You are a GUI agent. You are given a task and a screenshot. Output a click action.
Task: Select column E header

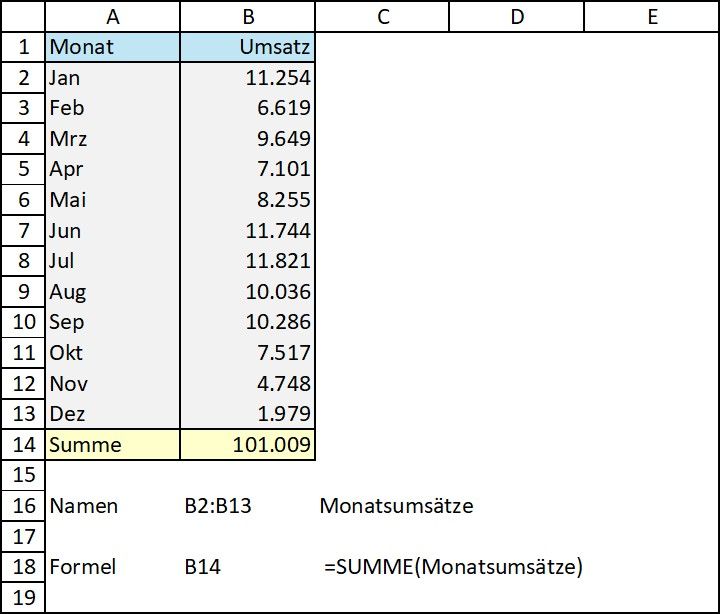pyautogui.click(x=651, y=16)
